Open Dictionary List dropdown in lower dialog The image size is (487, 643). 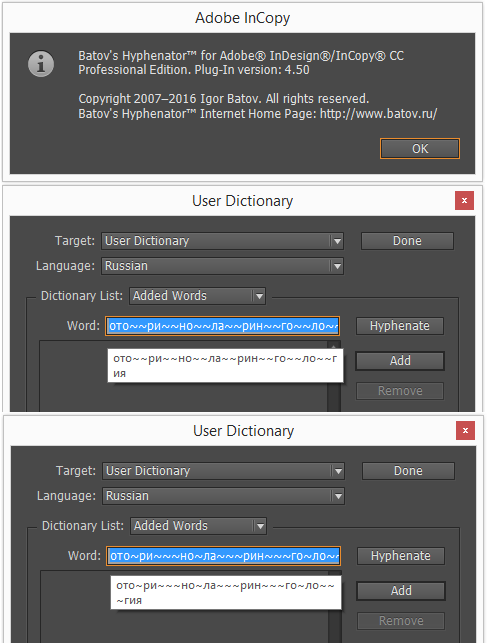click(198, 526)
